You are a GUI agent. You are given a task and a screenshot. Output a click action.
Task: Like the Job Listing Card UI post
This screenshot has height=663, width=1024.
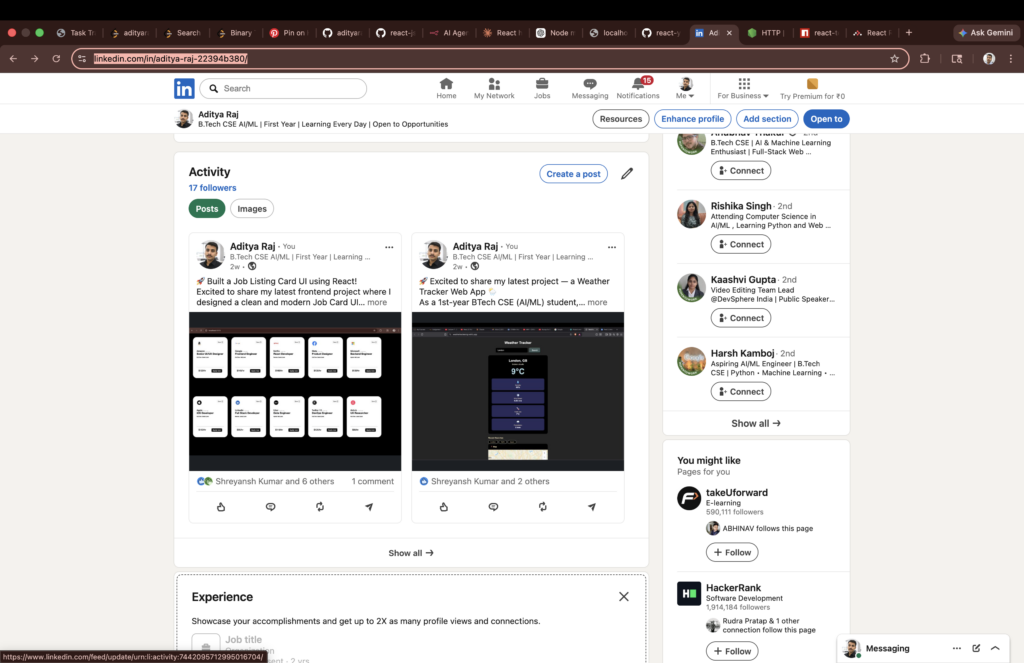pyautogui.click(x=221, y=507)
